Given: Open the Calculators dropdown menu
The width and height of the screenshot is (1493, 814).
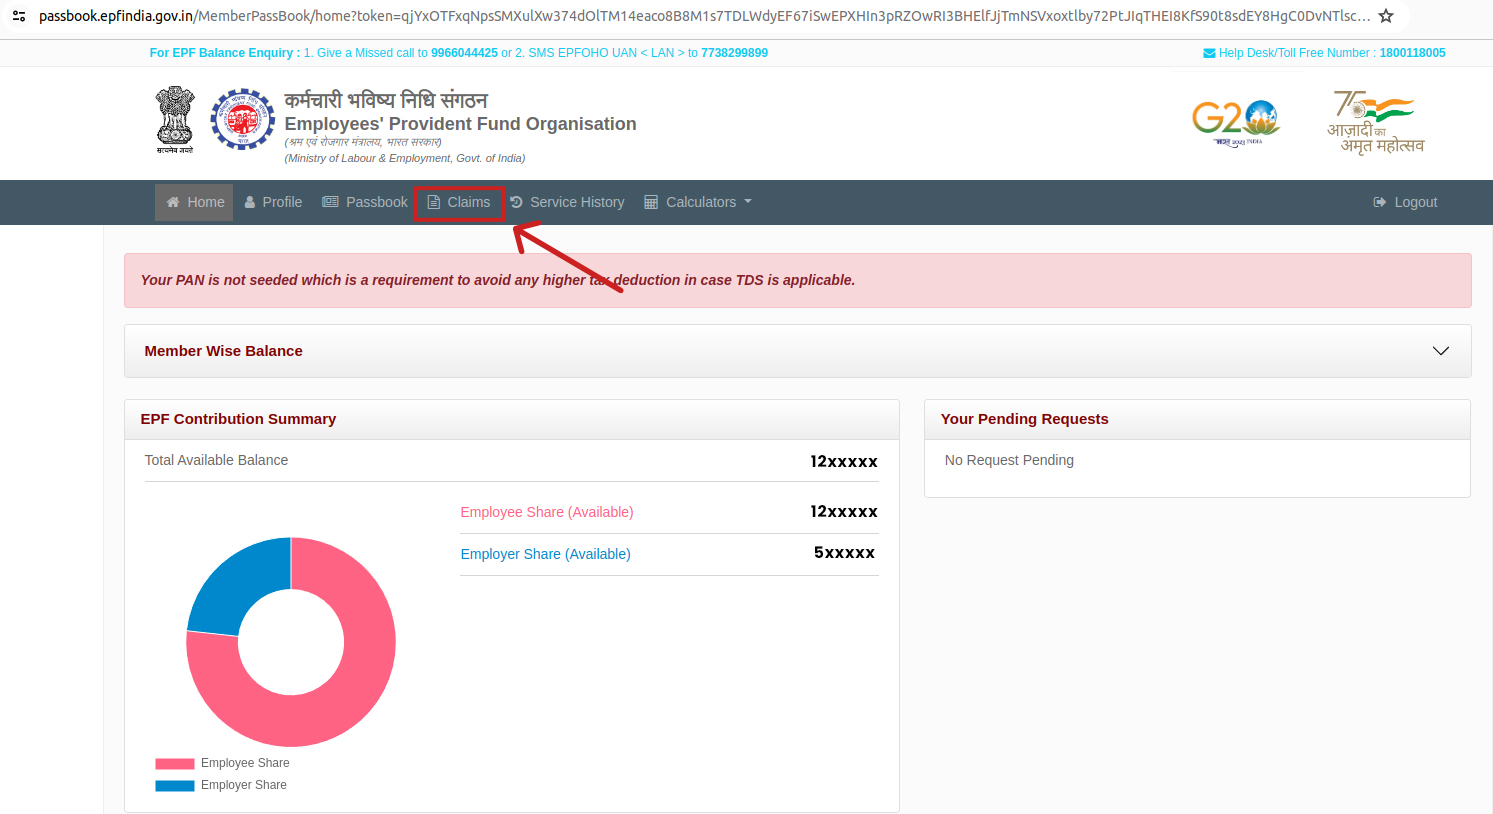Looking at the screenshot, I should coord(698,202).
